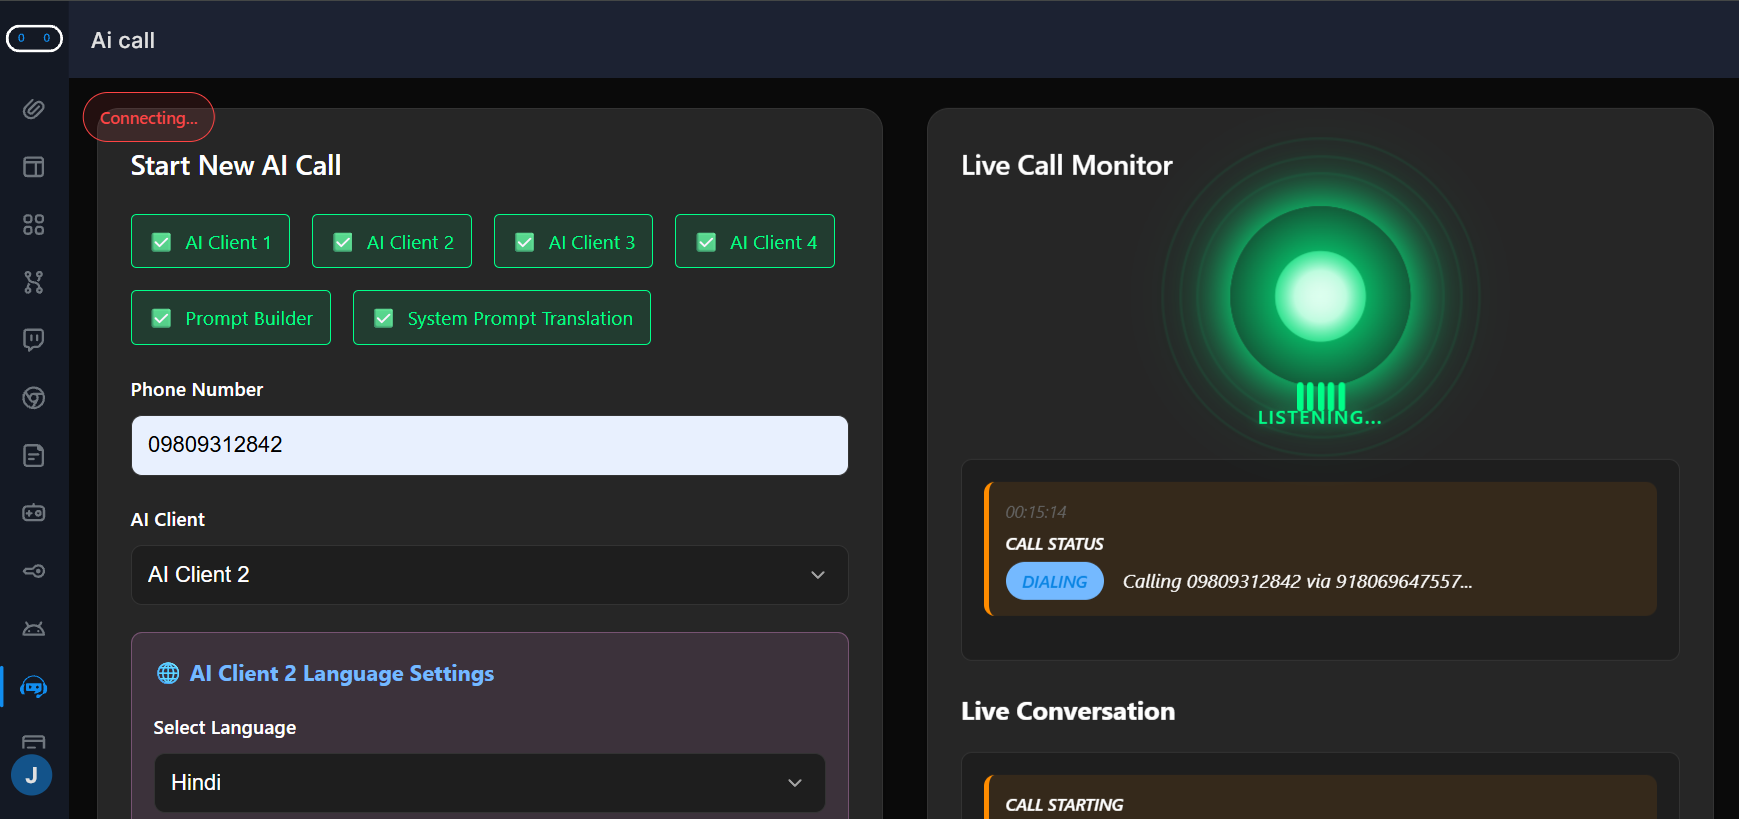The width and height of the screenshot is (1739, 819).
Task: Click the CALL STATUS label
Action: (1055, 544)
